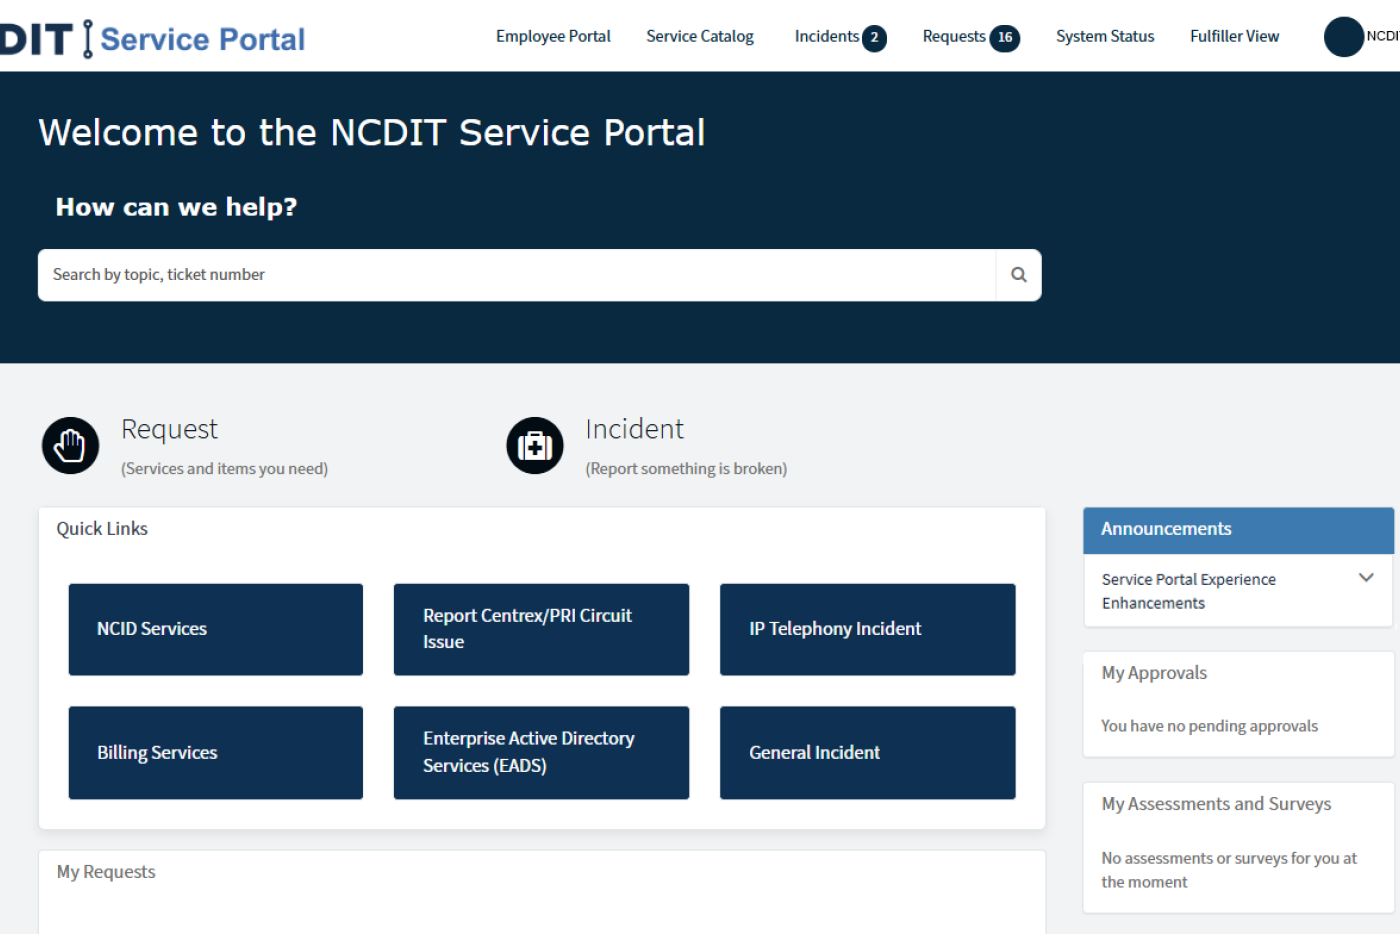Click '(Services and items you need)' text
This screenshot has width=1400, height=934.
pos(224,469)
